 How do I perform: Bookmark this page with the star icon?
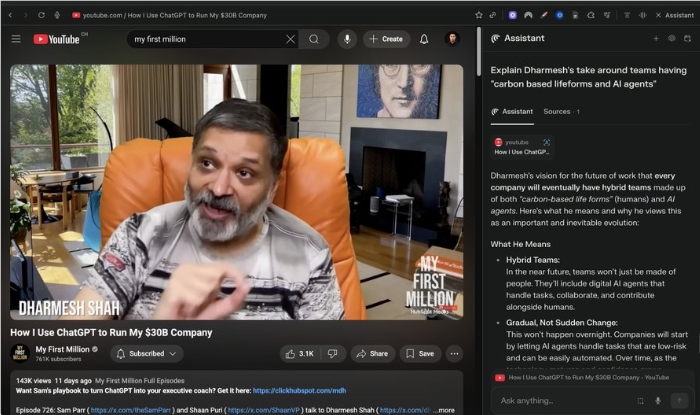point(479,15)
